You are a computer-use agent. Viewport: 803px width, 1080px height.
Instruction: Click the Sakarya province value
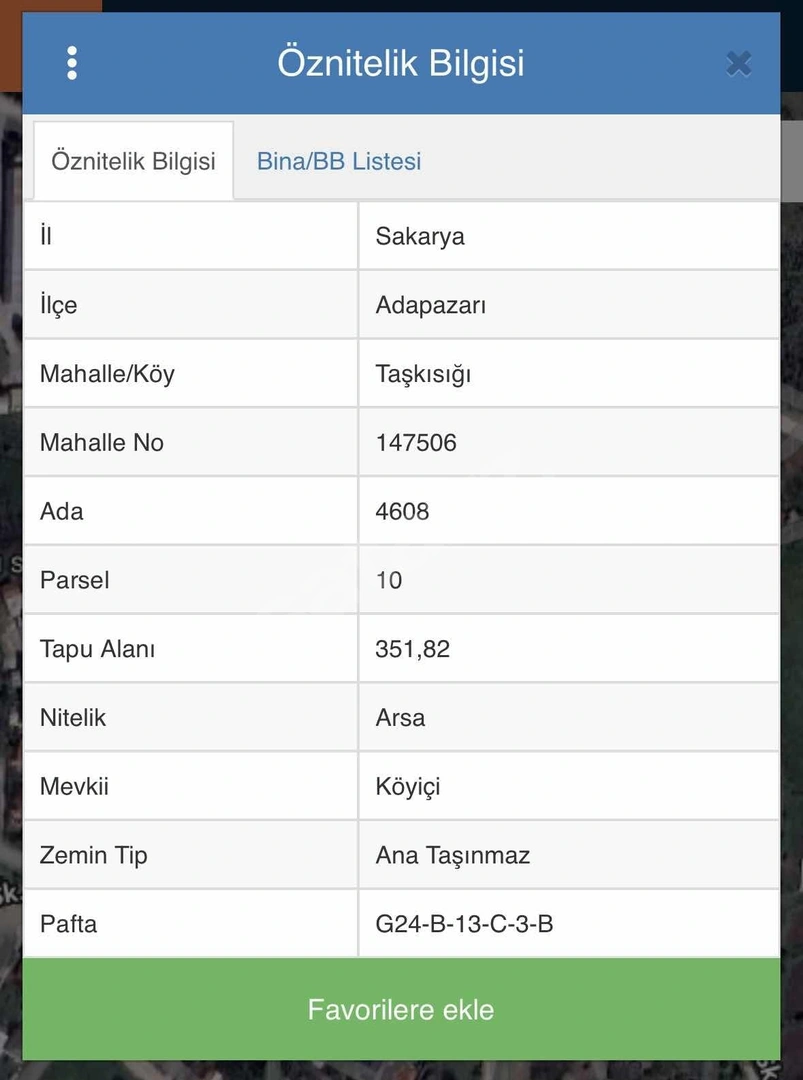tap(420, 236)
